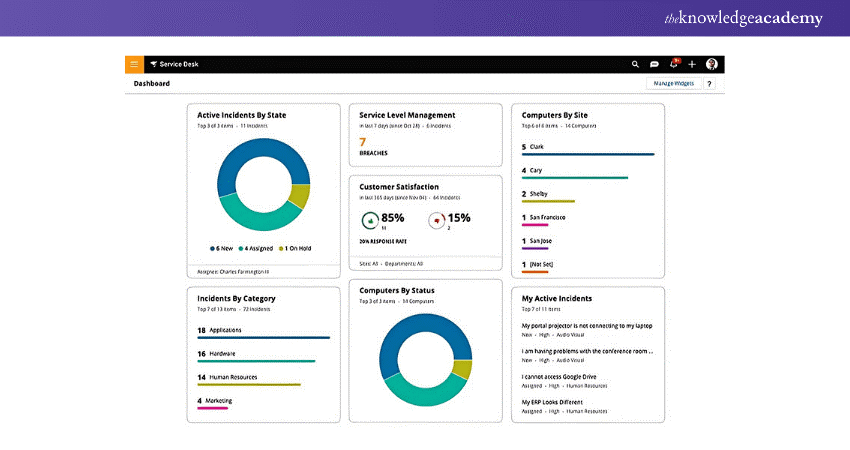Open the 7 breaches count link
The height and width of the screenshot is (450, 850).
363,142
